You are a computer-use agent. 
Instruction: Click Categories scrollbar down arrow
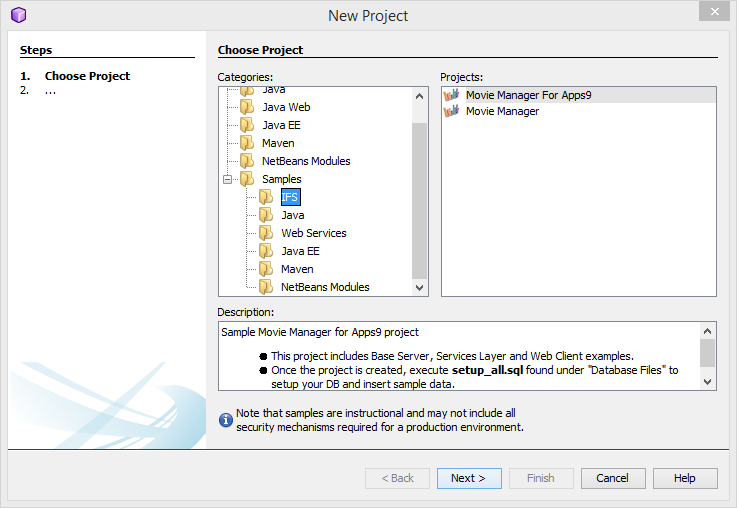(420, 287)
